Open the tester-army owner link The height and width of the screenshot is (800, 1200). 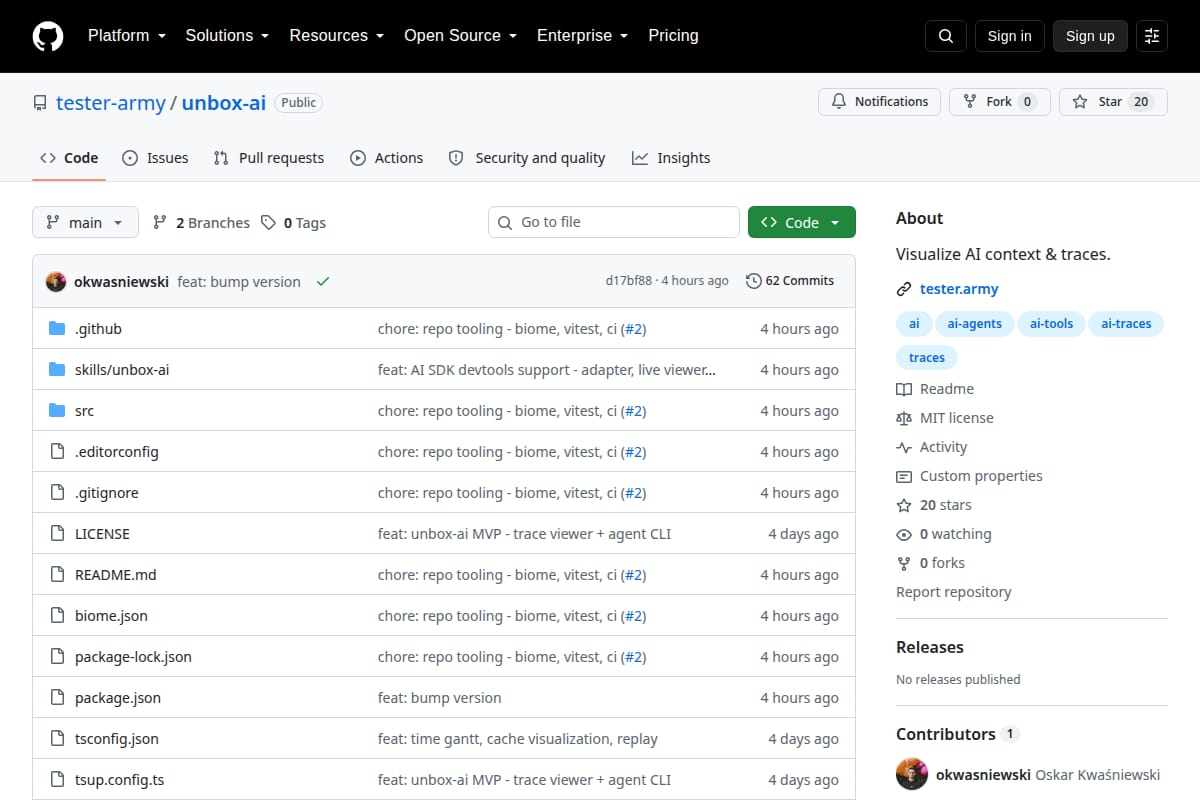pos(111,102)
